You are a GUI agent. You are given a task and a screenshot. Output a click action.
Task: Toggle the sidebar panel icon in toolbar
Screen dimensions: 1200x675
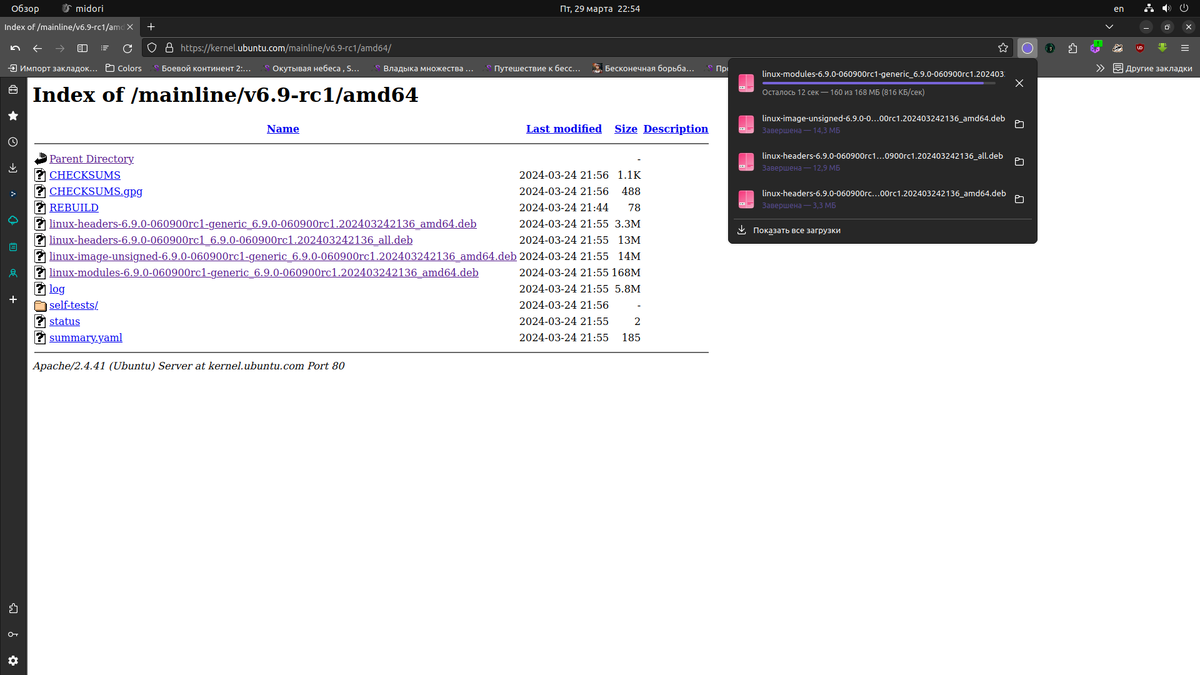82,47
